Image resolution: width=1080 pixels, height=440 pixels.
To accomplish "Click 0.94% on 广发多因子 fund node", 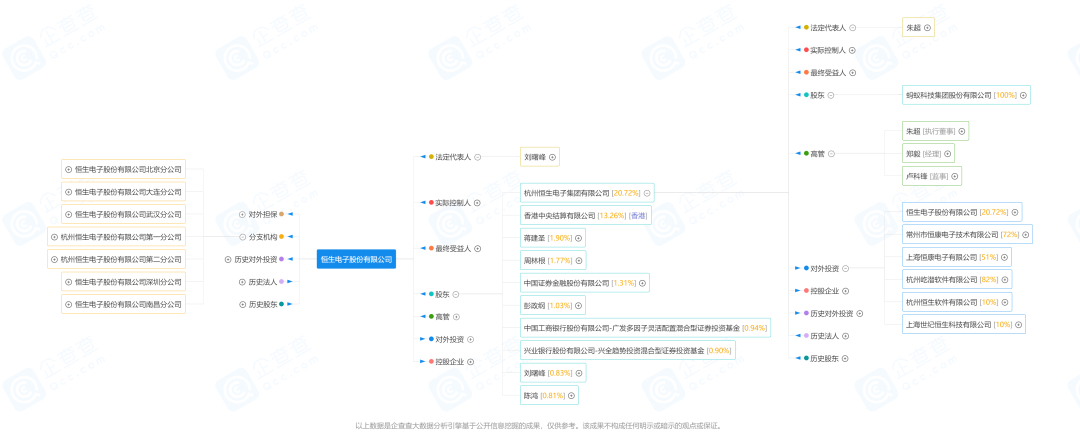I will (x=755, y=328).
